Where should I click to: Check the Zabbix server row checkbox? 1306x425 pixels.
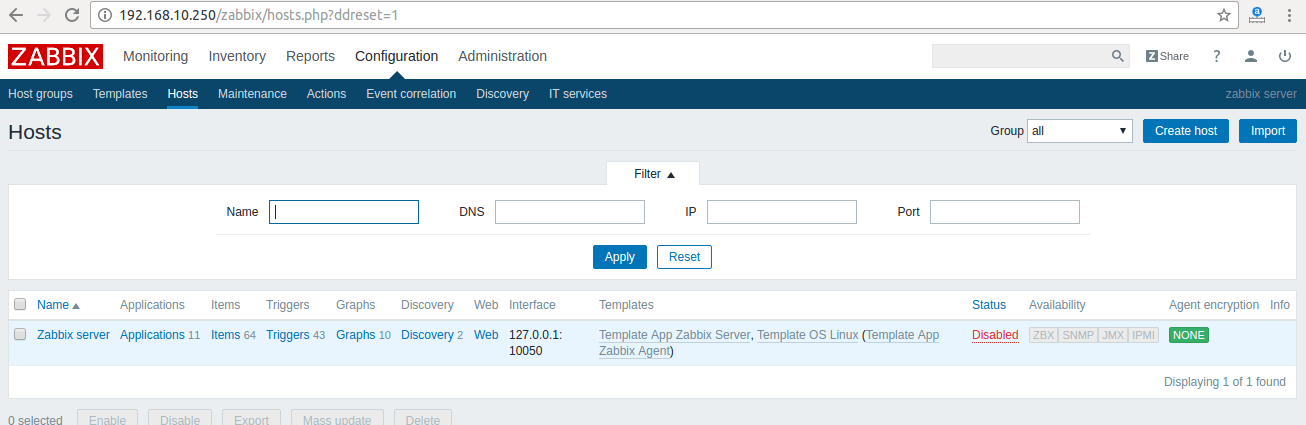(20, 335)
